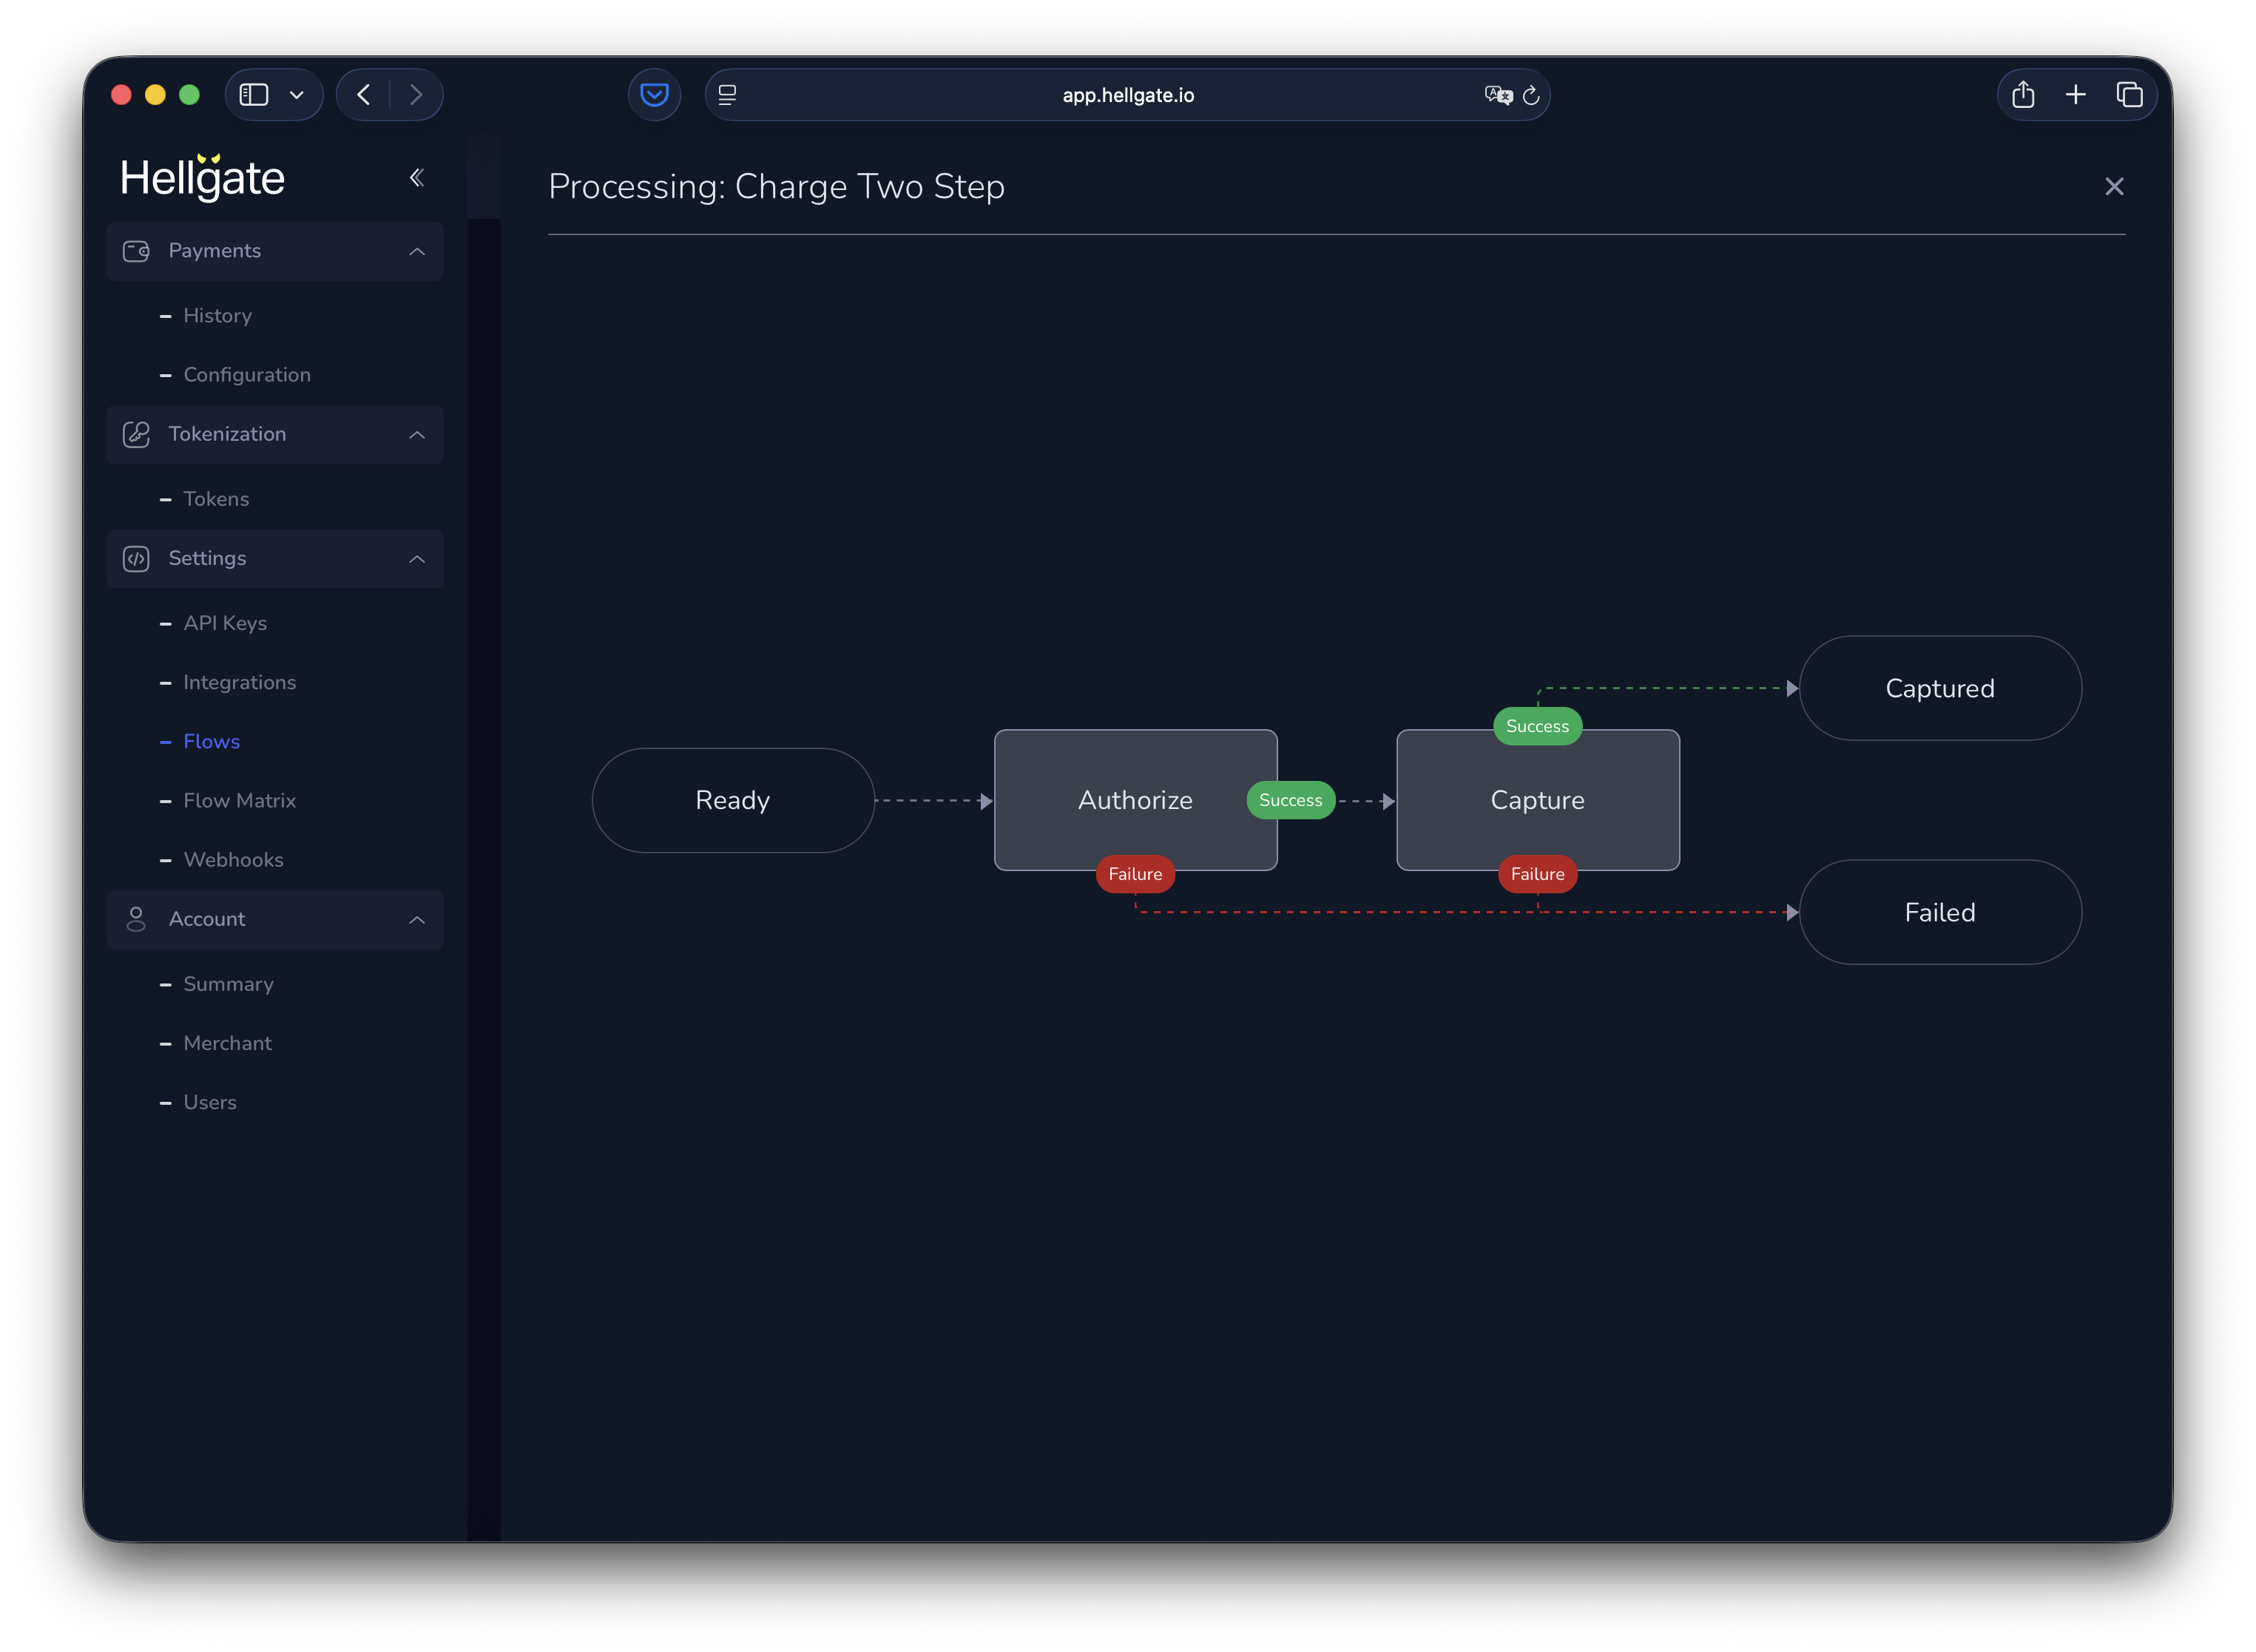This screenshot has width=2256, height=1652.
Task: Open the Flow Matrix menu item
Action: pos(239,801)
